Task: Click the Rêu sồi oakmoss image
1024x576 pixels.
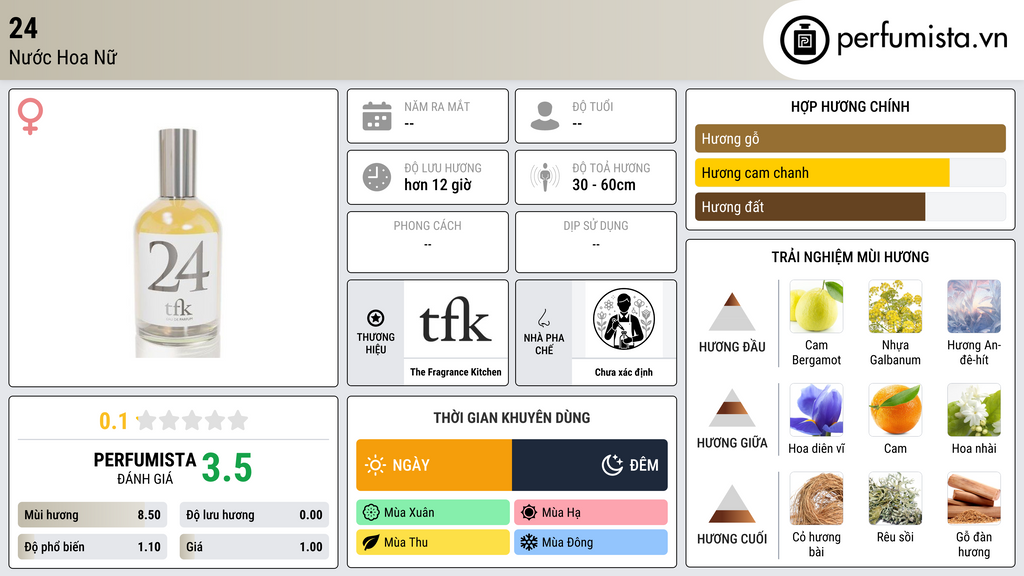Action: coord(895,498)
